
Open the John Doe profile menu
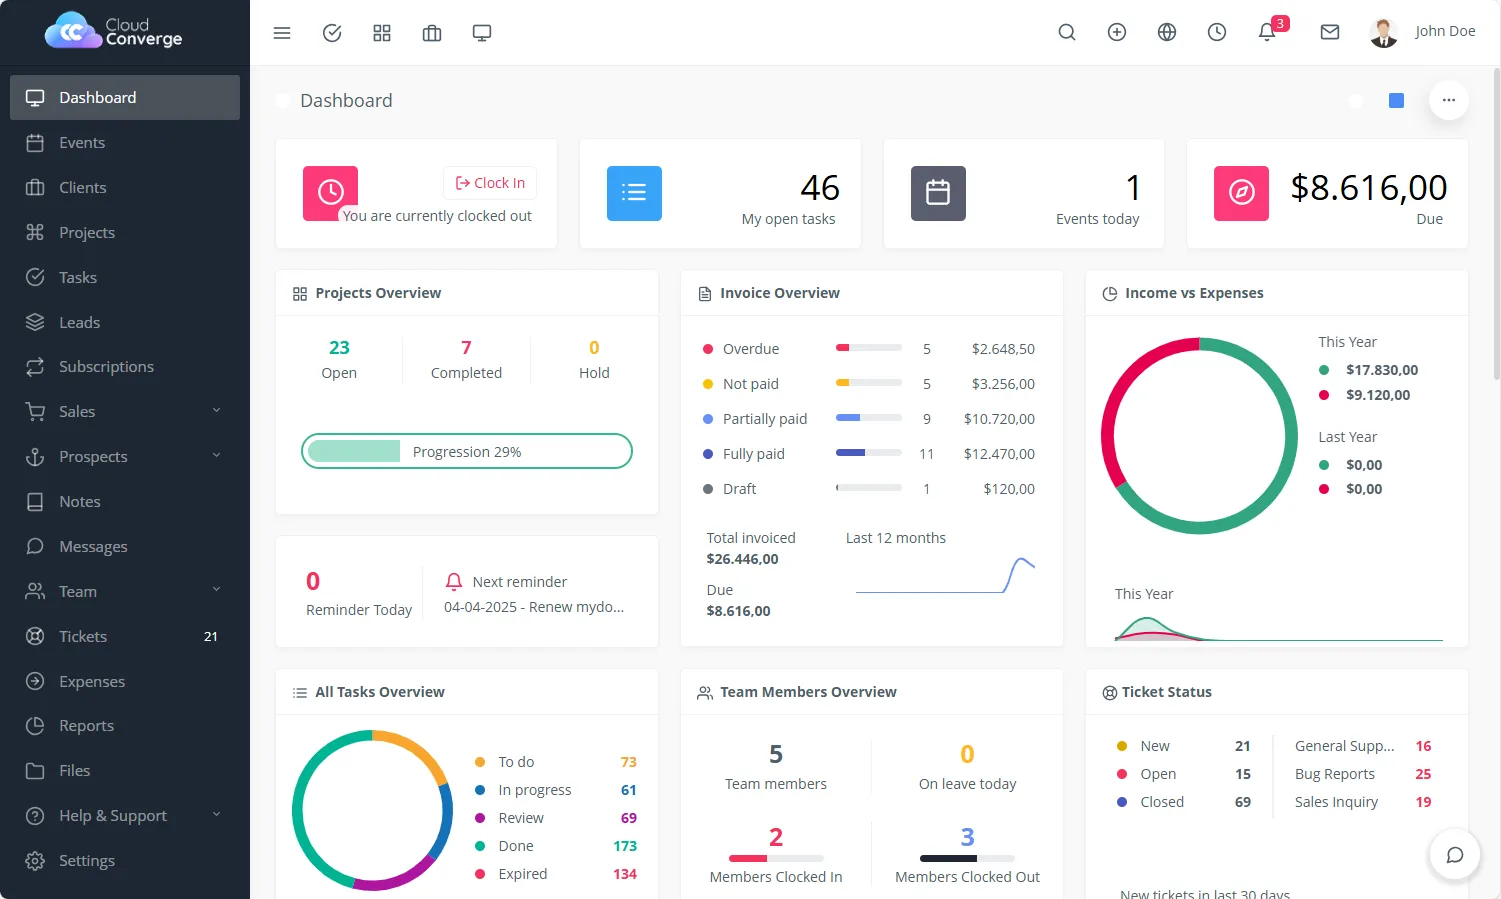click(1423, 32)
